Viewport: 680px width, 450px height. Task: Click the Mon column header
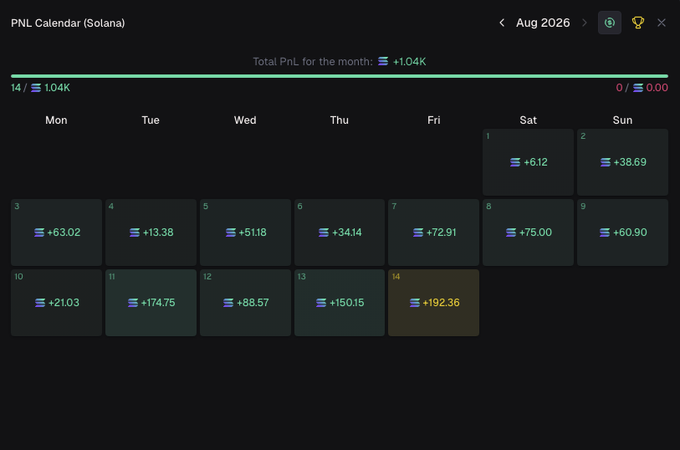(56, 120)
